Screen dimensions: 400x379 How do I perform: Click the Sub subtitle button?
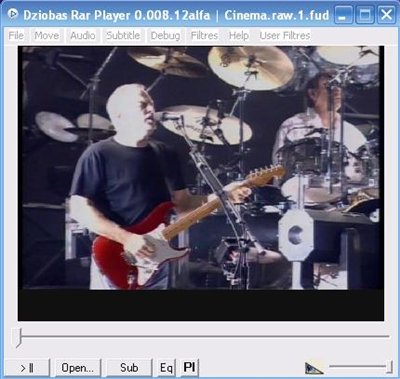point(129,368)
